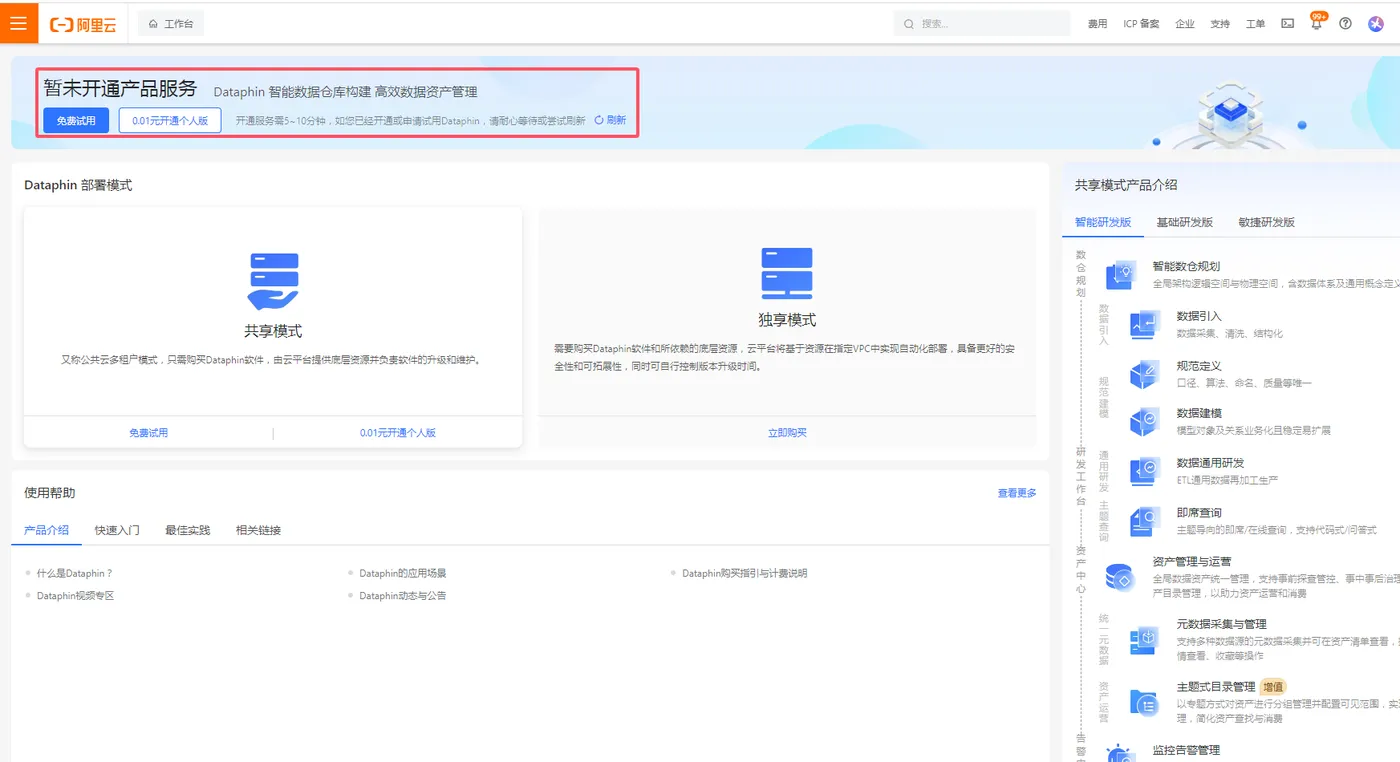The width and height of the screenshot is (1400, 762).
Task: Click the help question mark icon
Action: tap(1345, 23)
